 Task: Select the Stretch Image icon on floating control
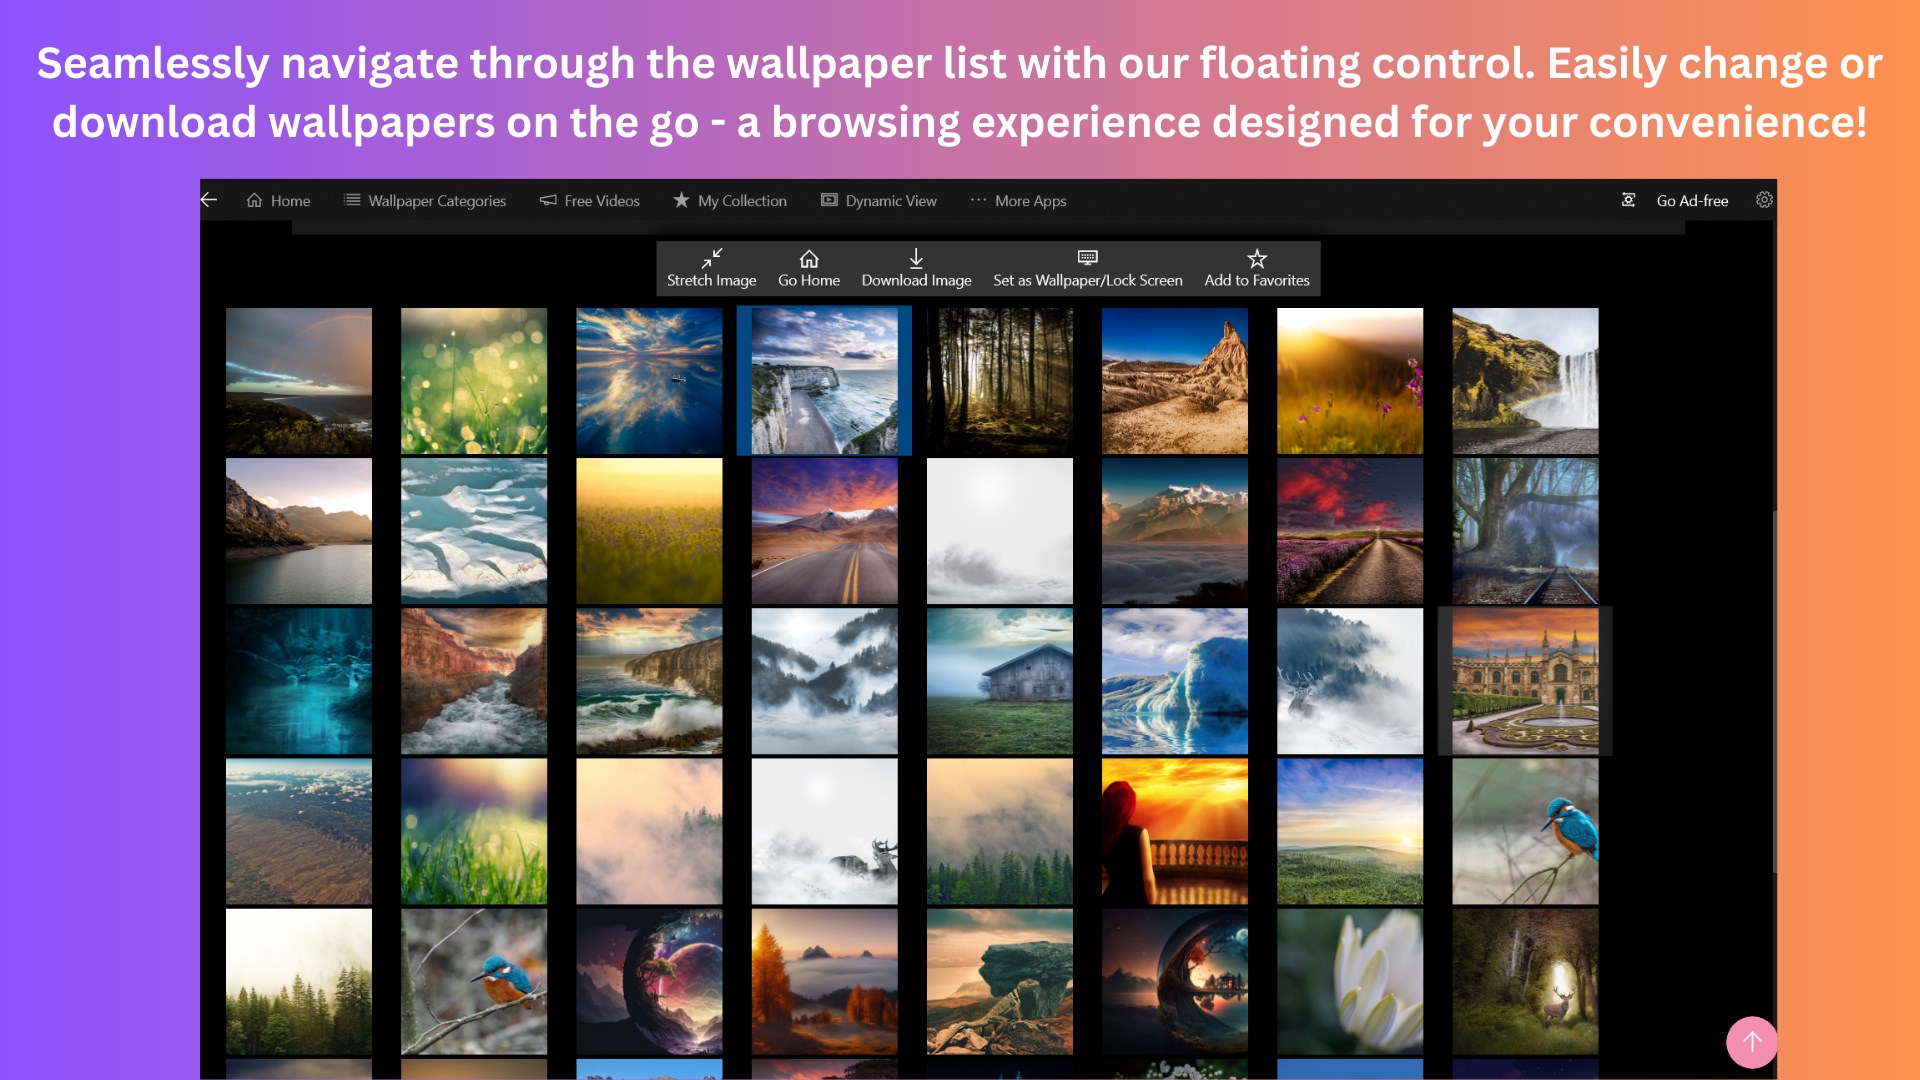click(x=711, y=259)
